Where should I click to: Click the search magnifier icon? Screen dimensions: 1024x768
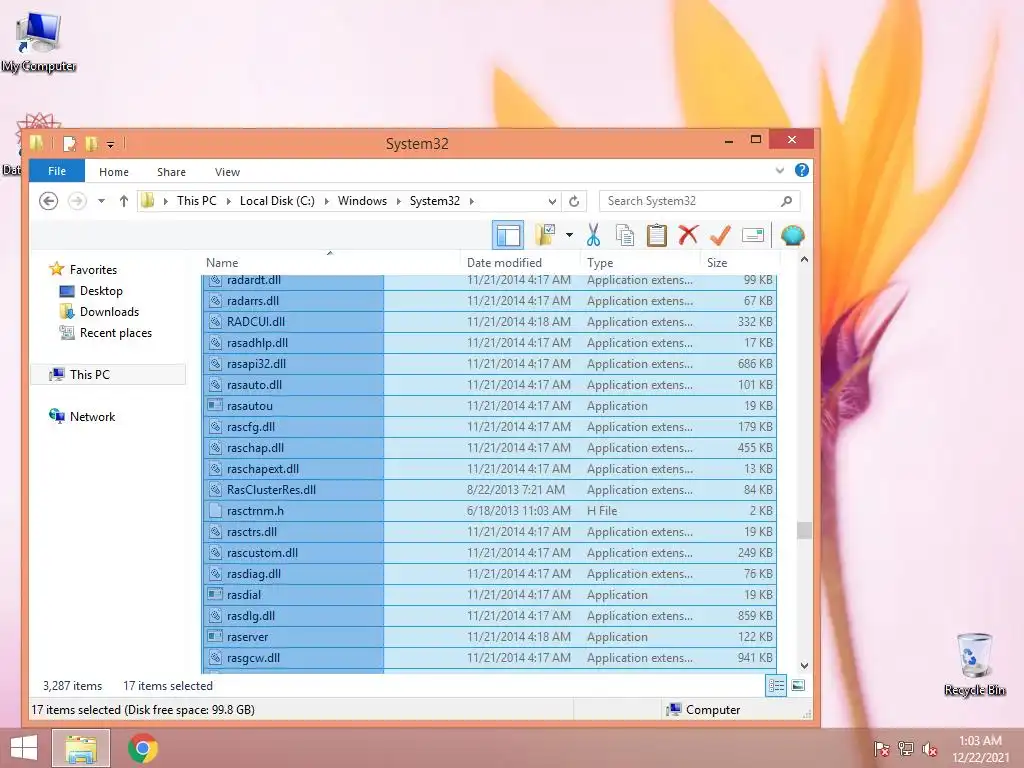click(786, 201)
